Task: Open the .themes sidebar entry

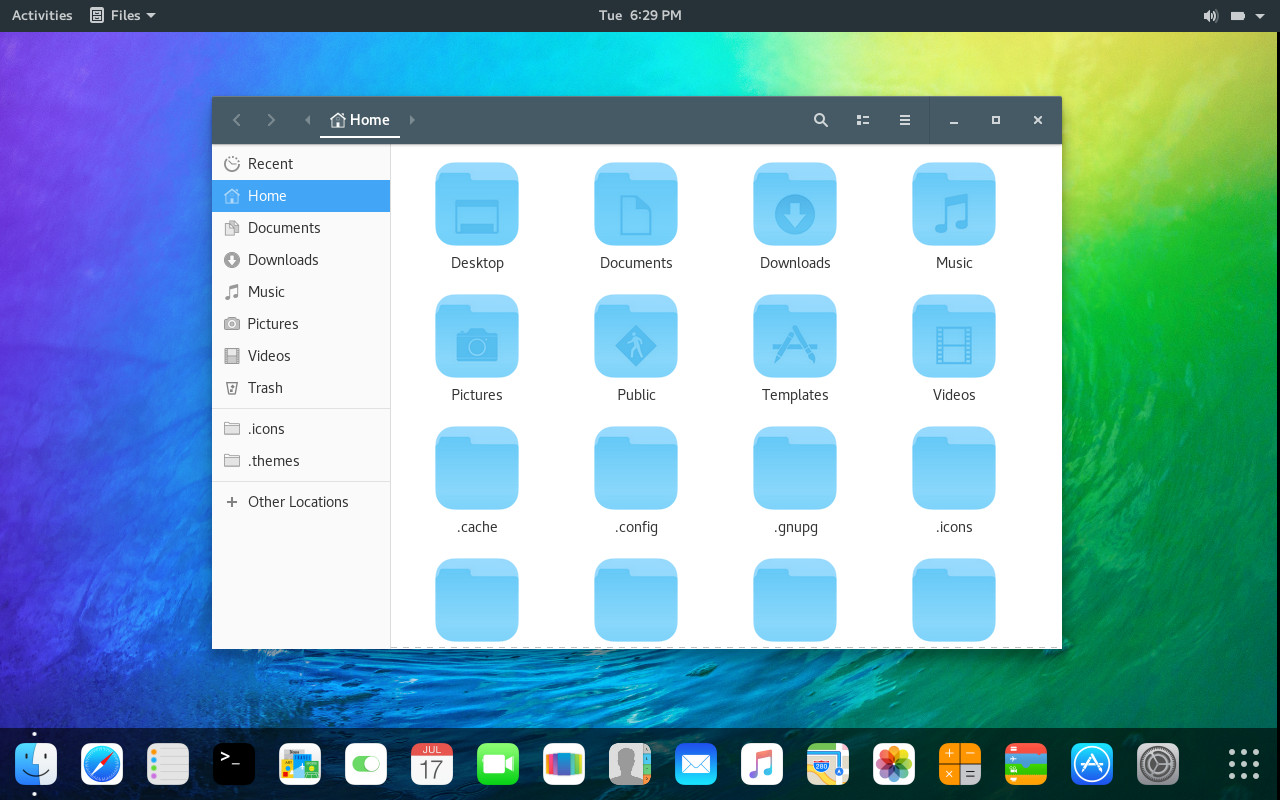Action: pos(272,461)
